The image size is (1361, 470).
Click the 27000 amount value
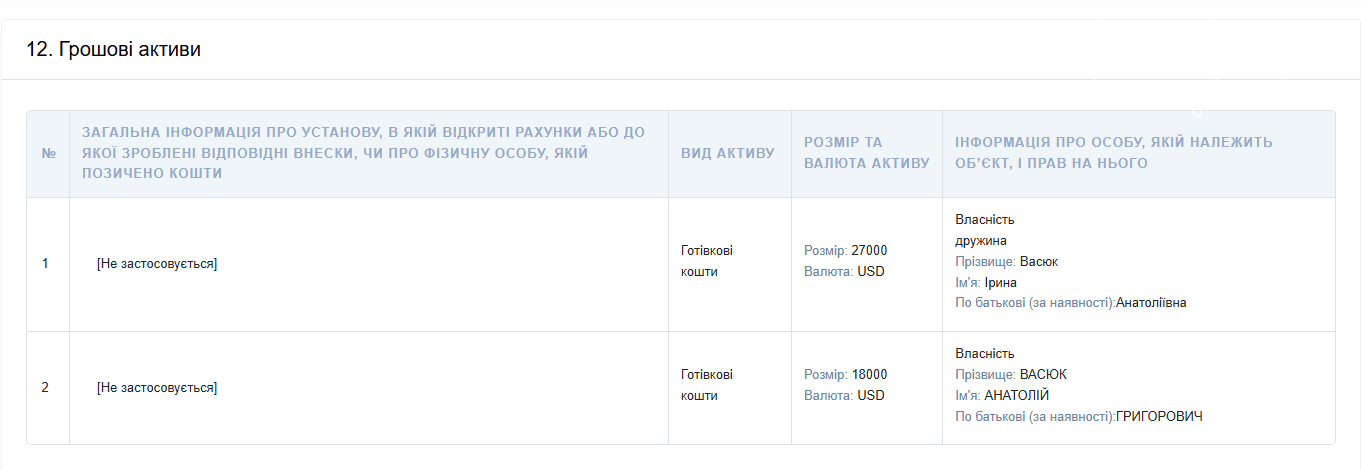[x=869, y=251]
